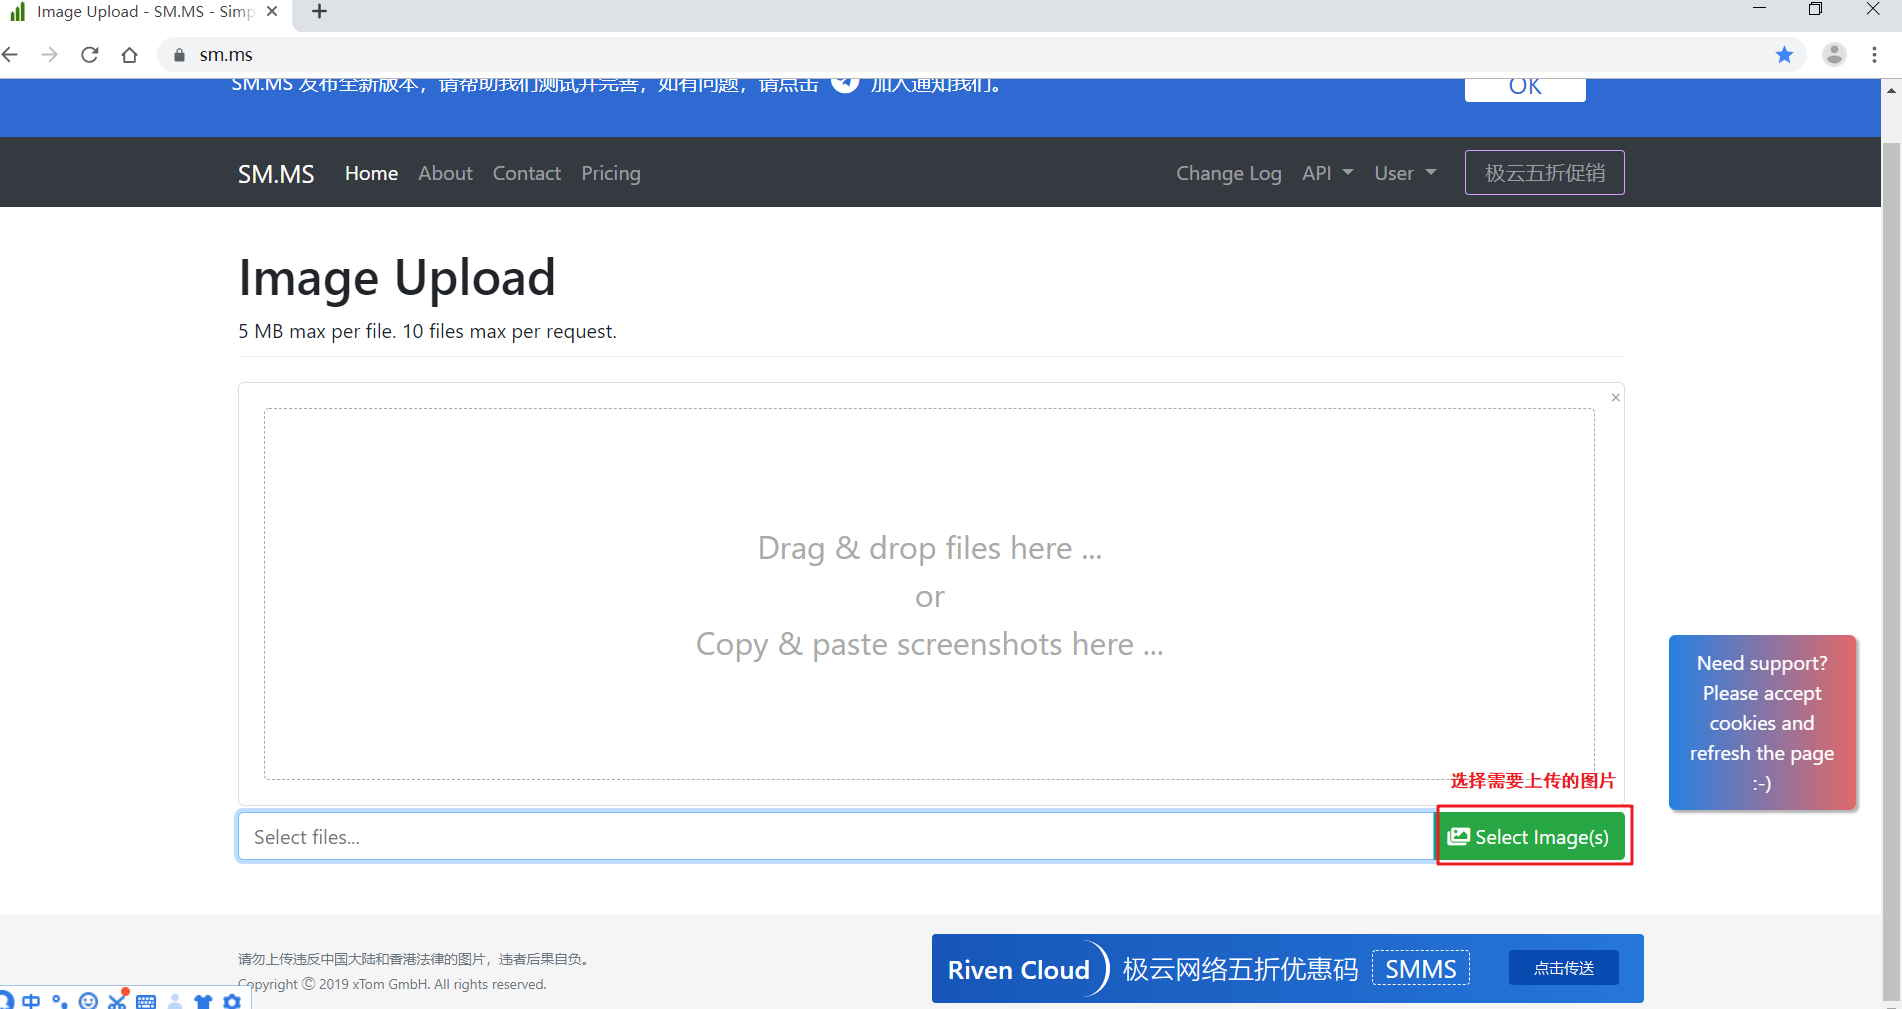Bookmark this page with the star icon

click(1784, 54)
